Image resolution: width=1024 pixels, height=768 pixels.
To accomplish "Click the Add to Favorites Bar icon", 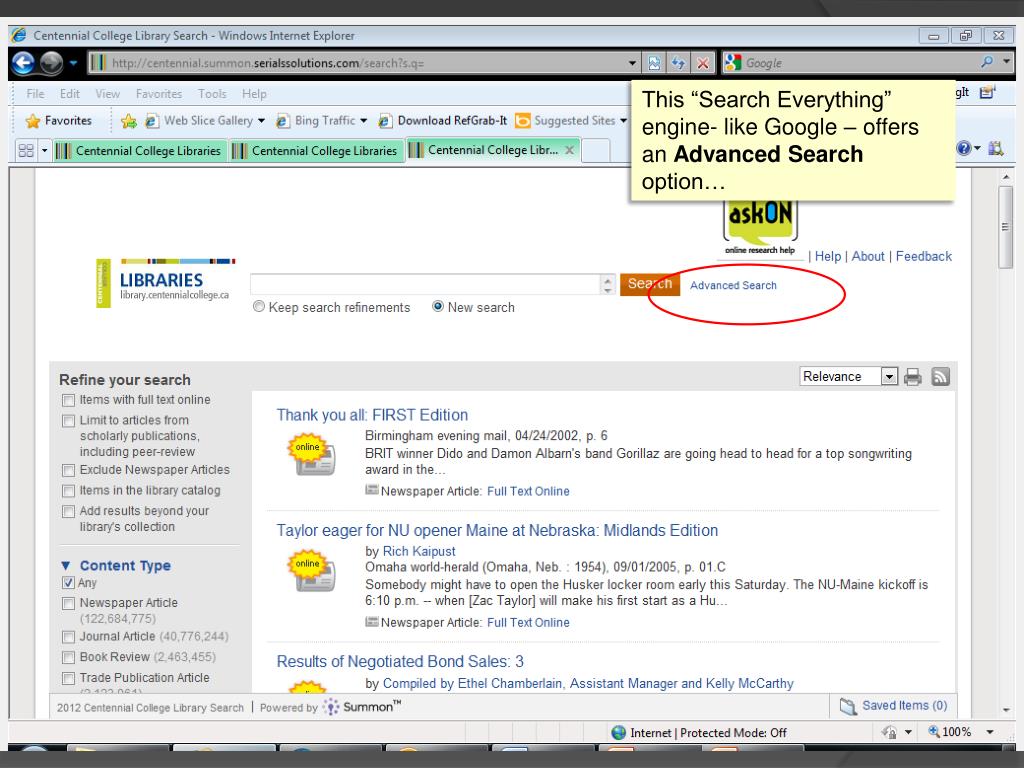I will point(129,121).
